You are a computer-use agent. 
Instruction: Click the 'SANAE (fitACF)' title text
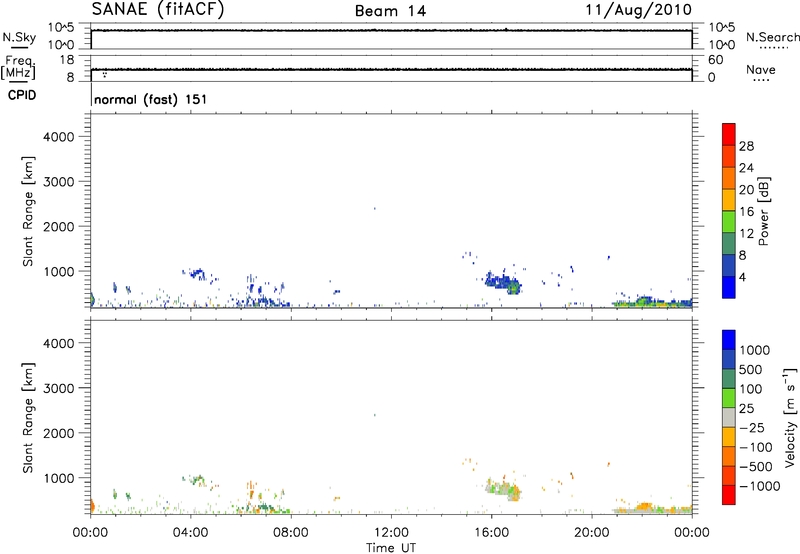point(158,9)
